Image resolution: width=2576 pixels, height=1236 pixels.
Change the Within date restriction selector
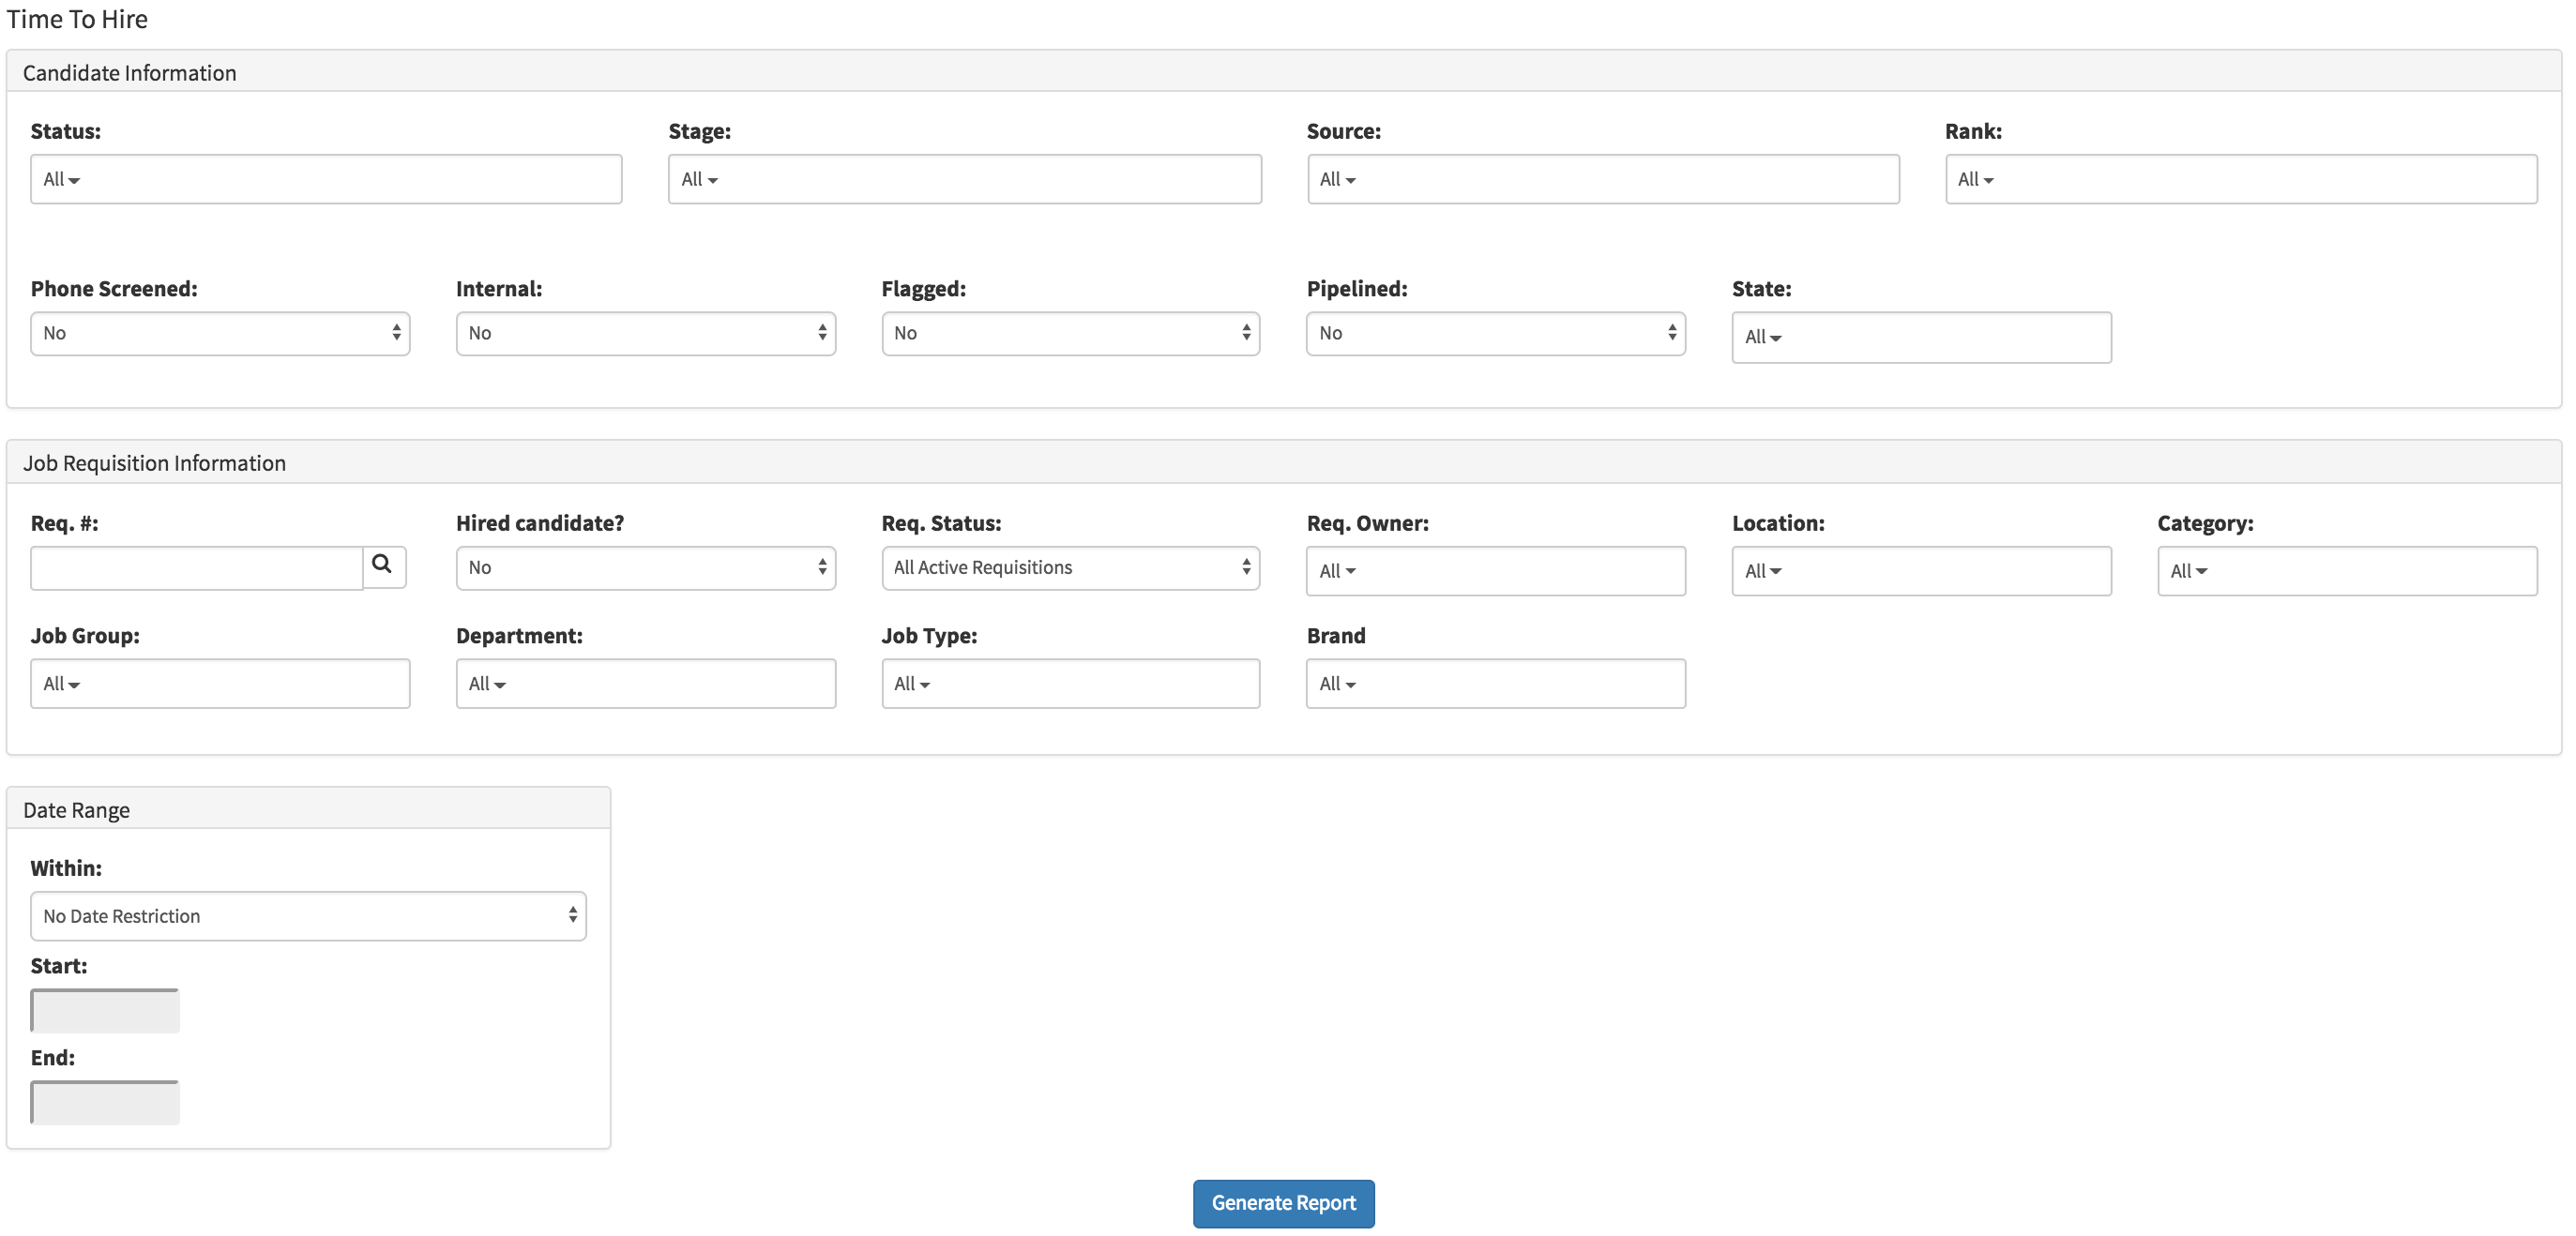(307, 915)
